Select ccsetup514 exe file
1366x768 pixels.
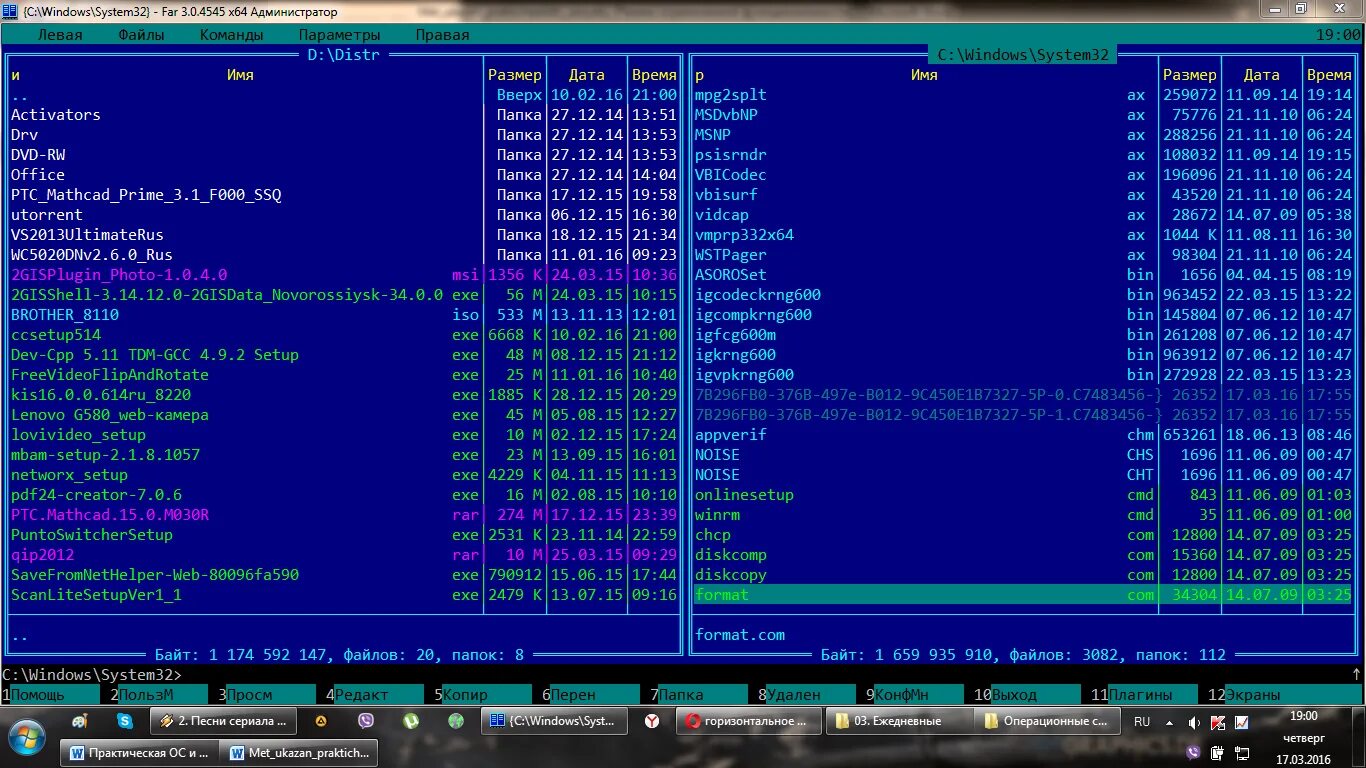tap(342, 335)
